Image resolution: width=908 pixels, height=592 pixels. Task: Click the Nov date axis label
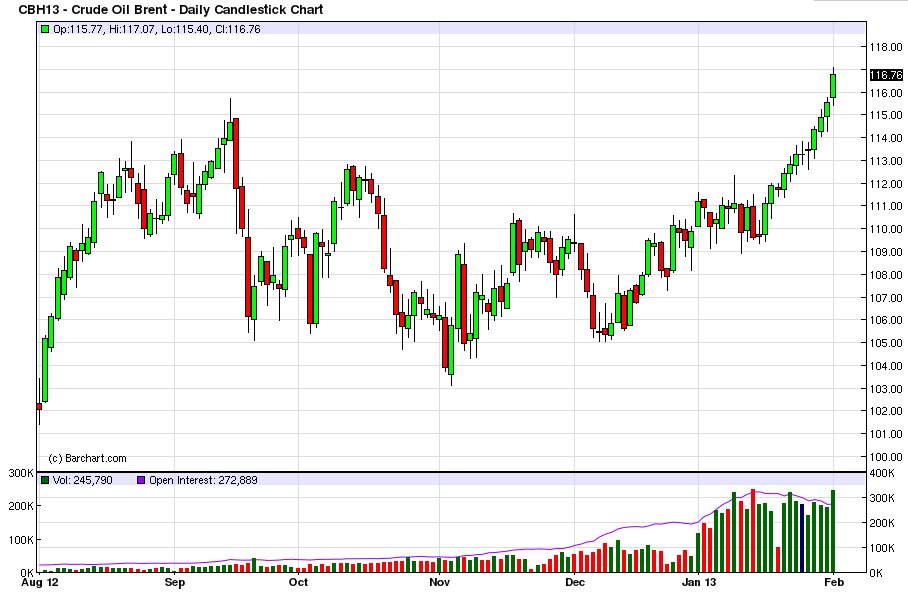[x=440, y=582]
